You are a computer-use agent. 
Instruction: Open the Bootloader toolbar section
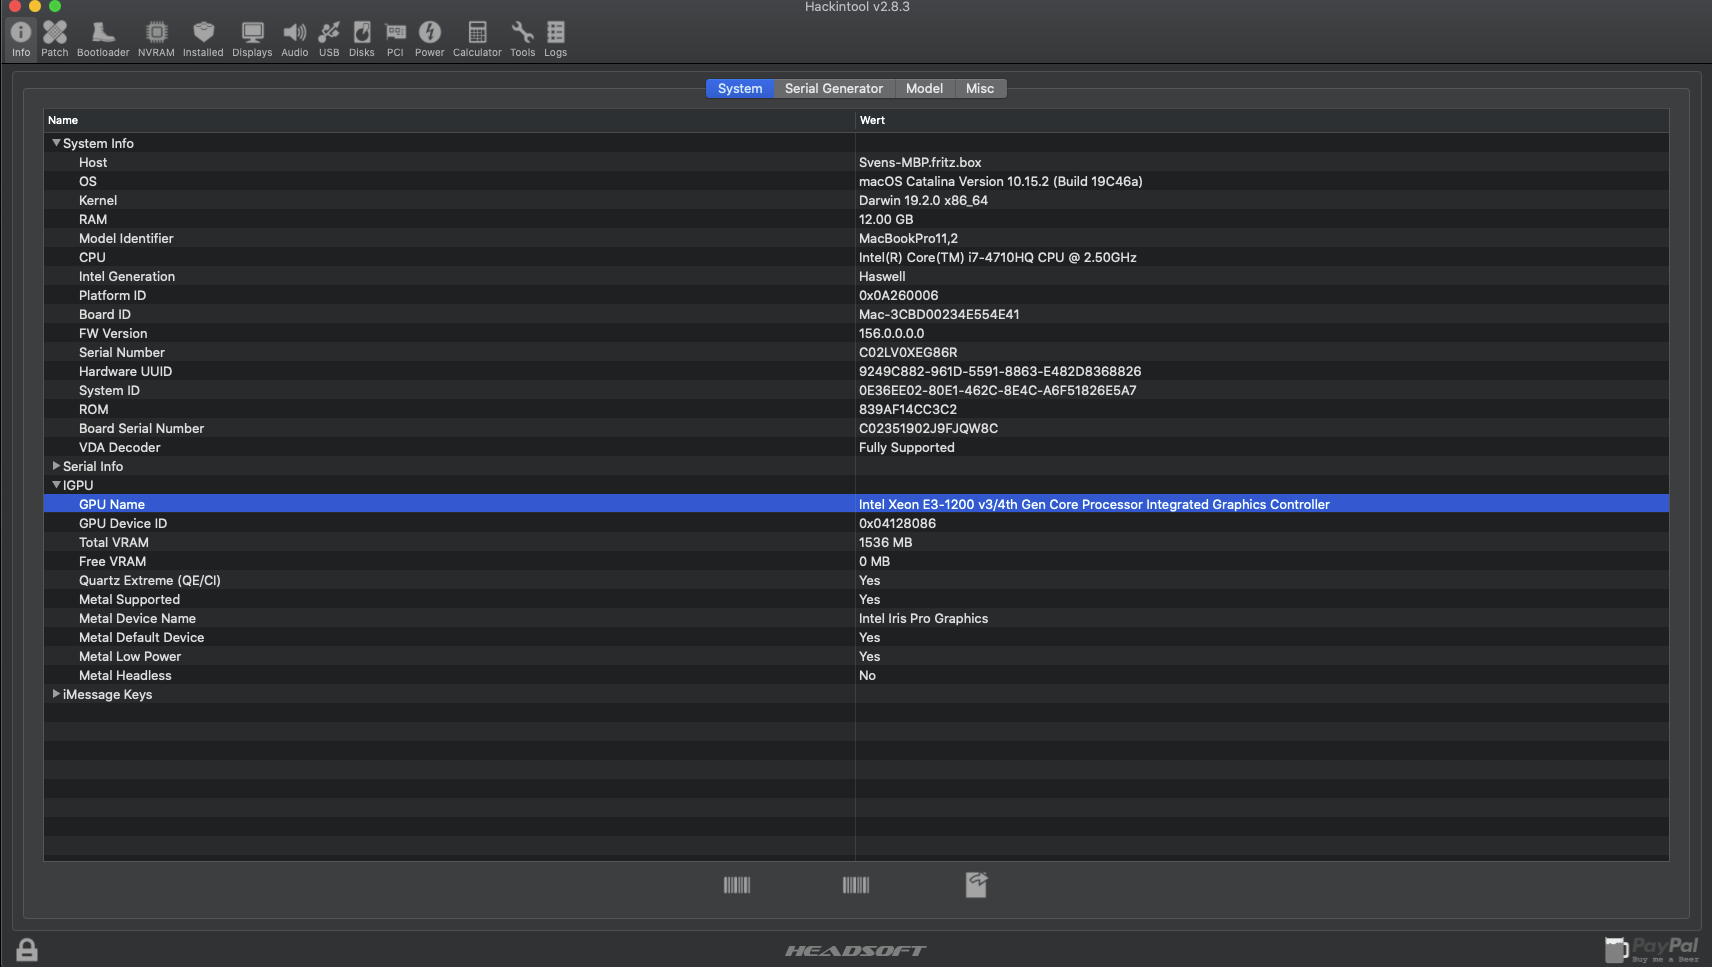[x=103, y=39]
